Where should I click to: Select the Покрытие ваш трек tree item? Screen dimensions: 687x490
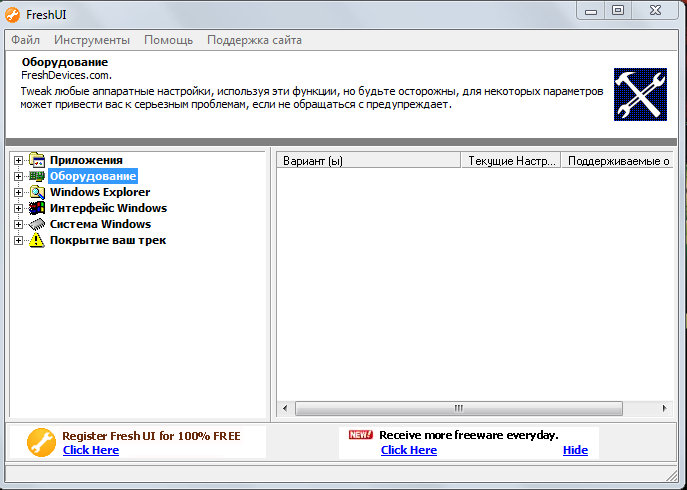point(108,240)
